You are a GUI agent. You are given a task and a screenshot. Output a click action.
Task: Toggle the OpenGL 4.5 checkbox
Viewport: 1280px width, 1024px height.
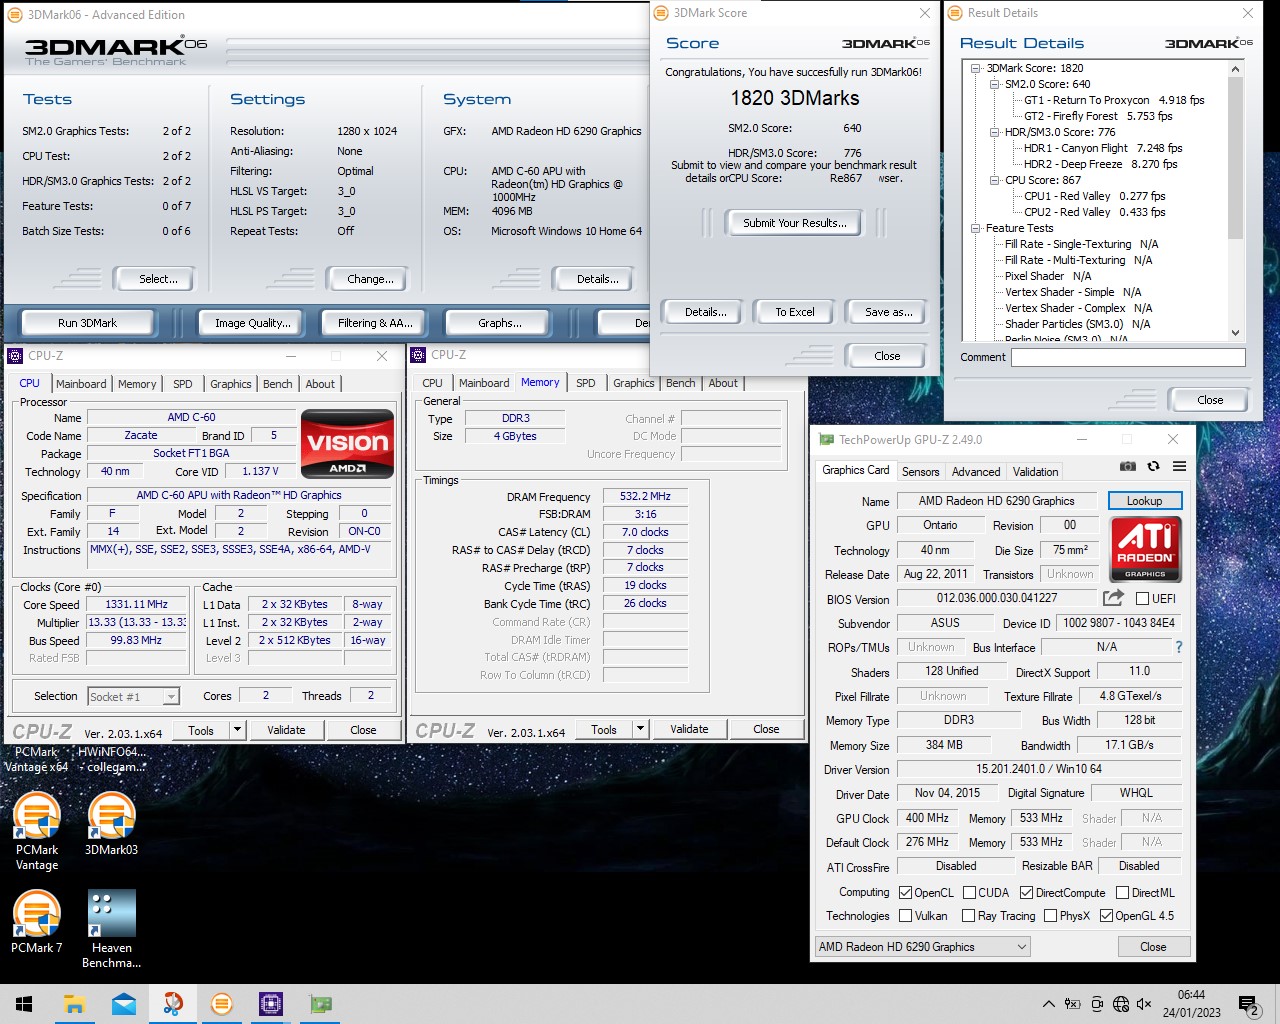(1106, 915)
